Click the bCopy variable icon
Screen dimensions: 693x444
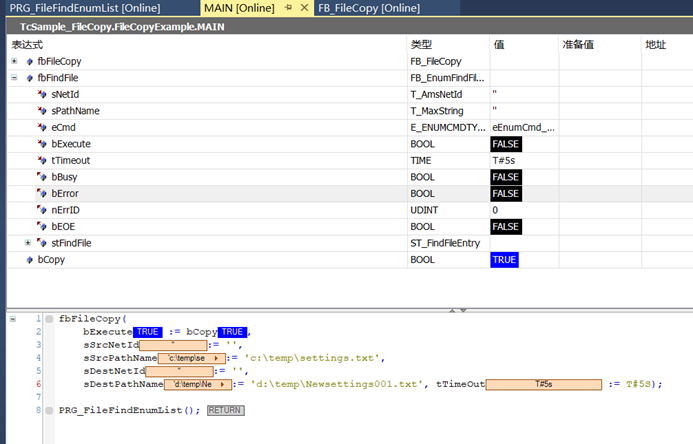(30, 260)
